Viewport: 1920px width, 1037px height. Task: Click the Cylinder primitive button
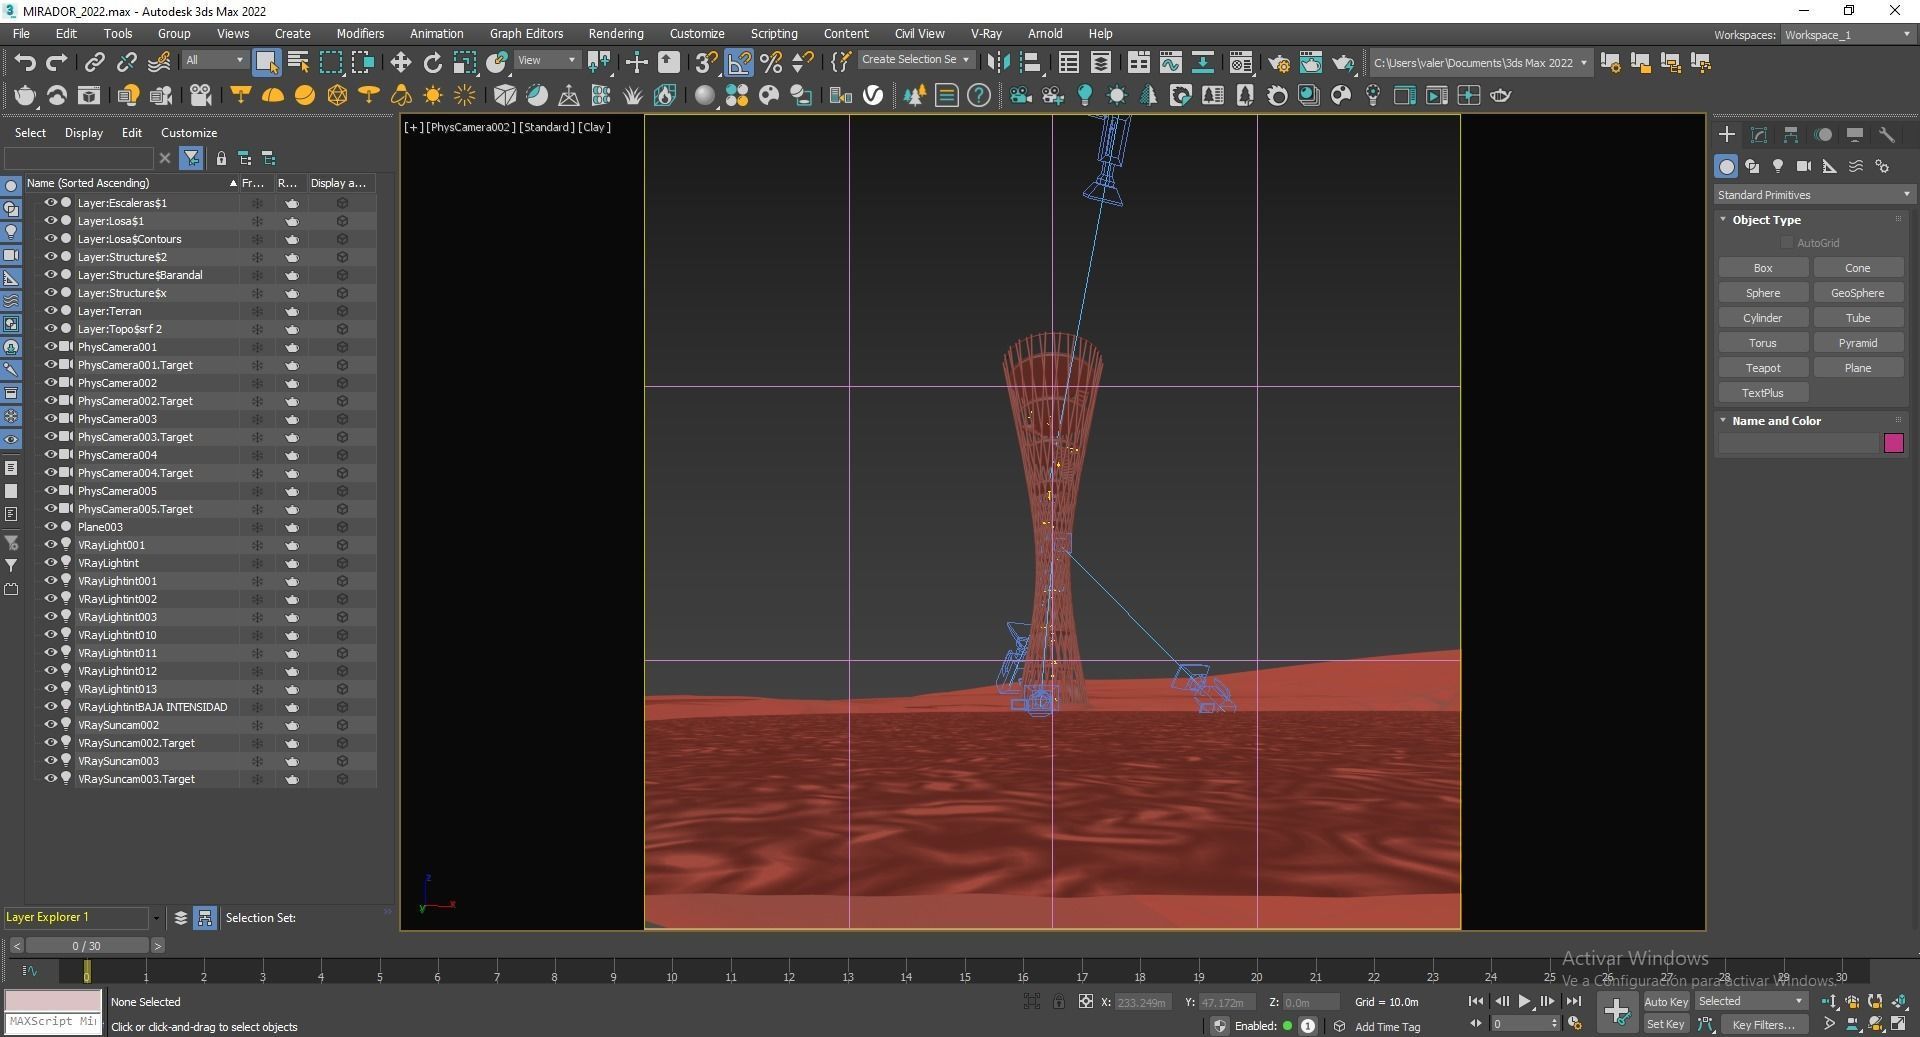pos(1762,318)
